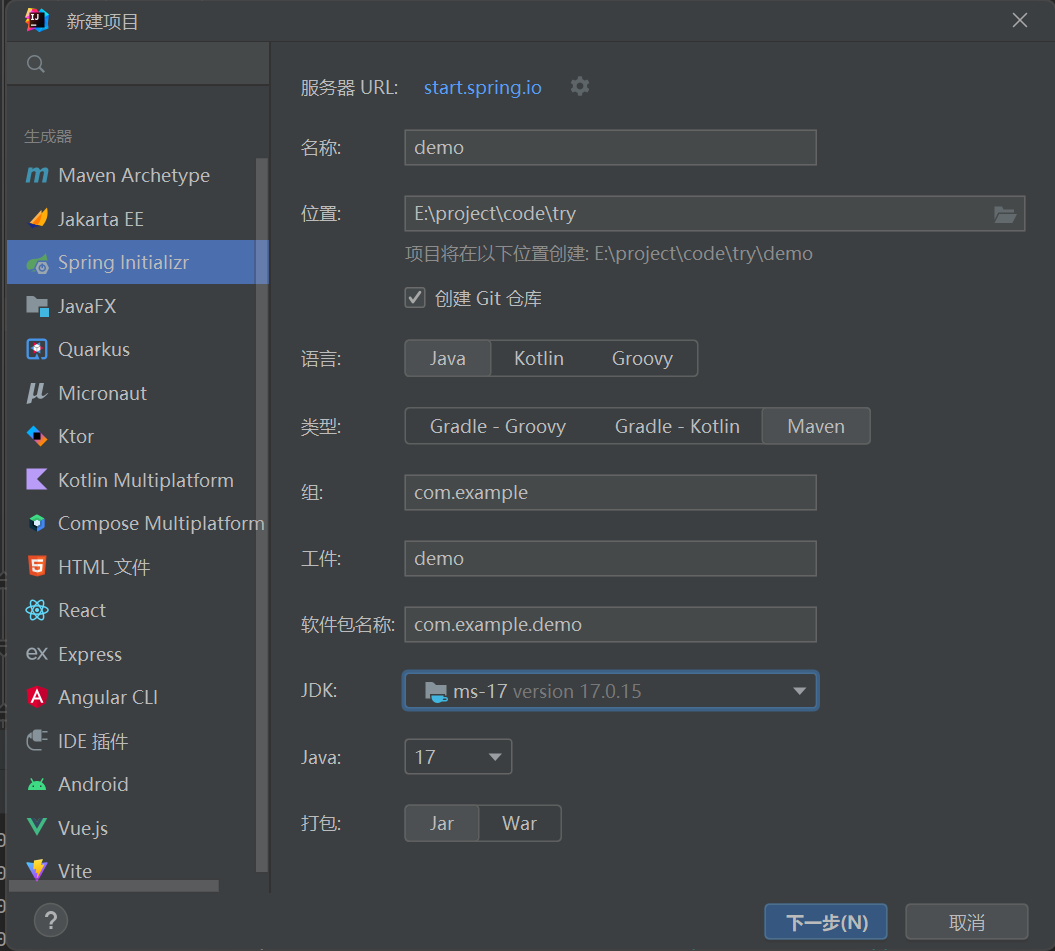Click the Android robot icon

tap(37, 785)
